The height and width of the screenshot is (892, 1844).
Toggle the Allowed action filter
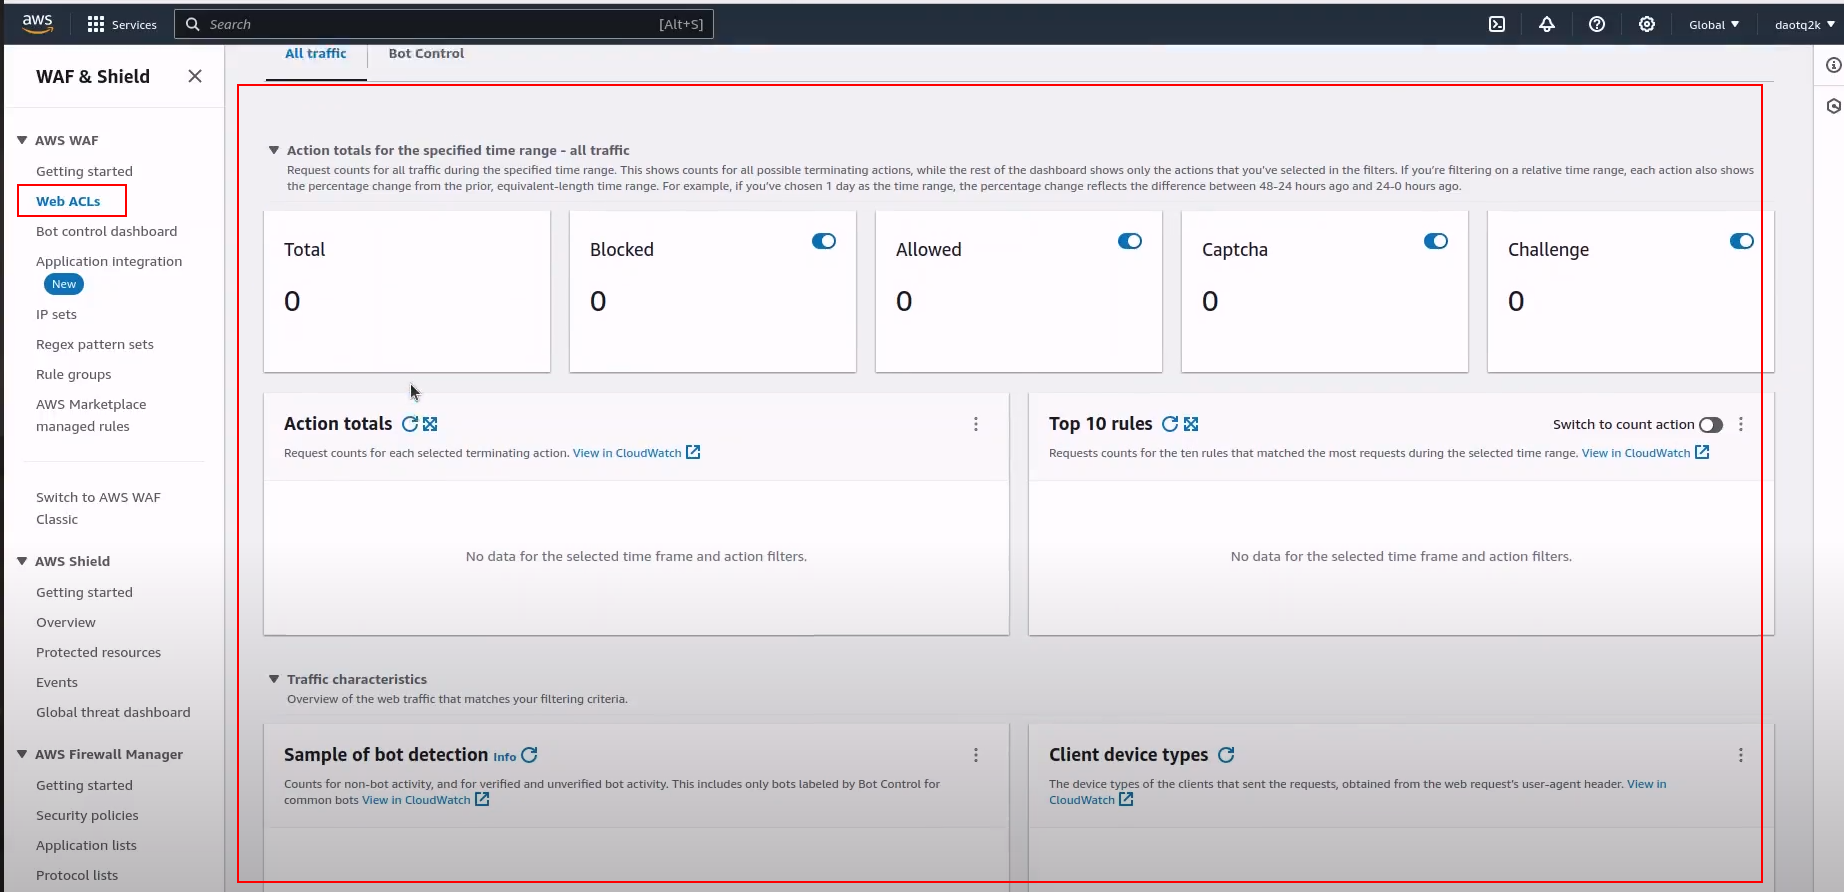pyautogui.click(x=1130, y=241)
